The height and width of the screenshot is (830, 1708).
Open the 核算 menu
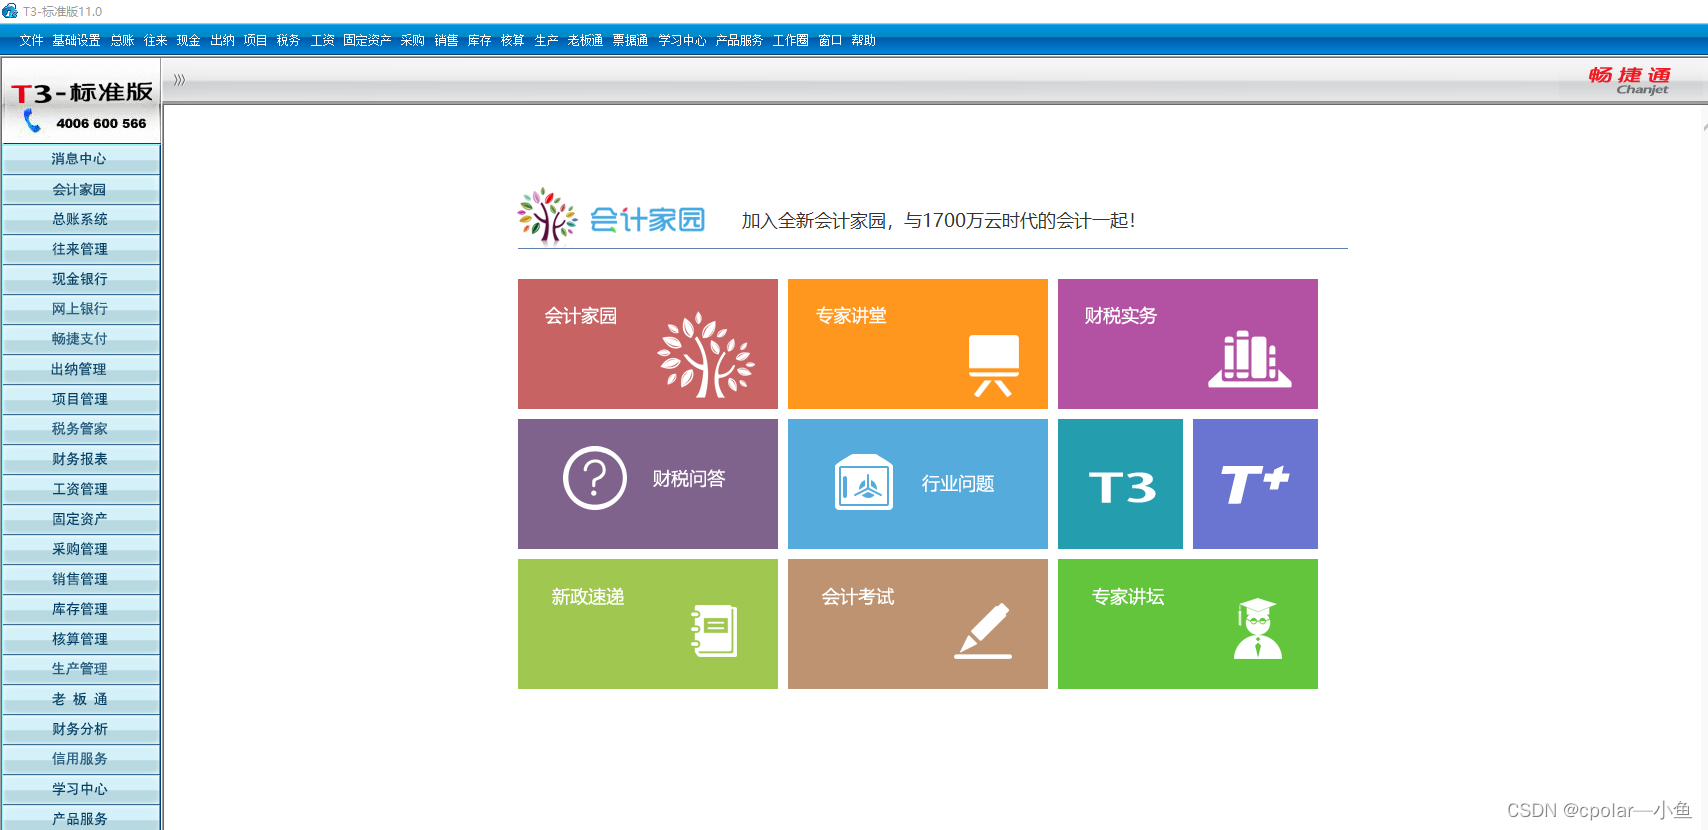512,40
